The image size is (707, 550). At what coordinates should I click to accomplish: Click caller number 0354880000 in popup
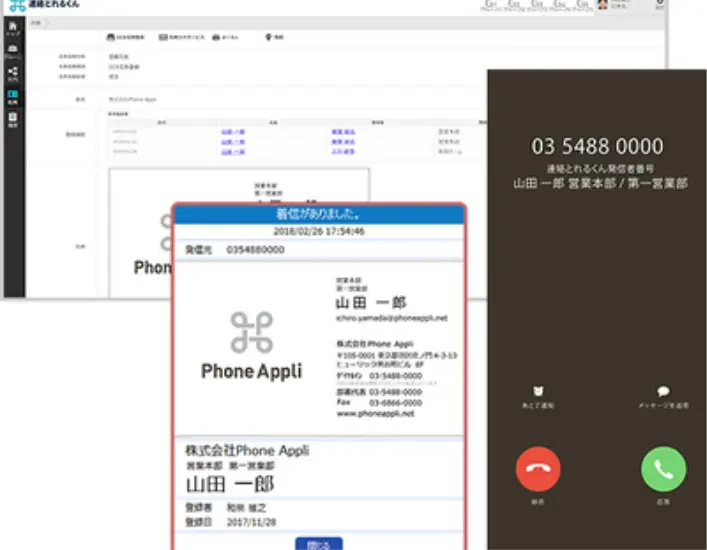[x=255, y=249]
